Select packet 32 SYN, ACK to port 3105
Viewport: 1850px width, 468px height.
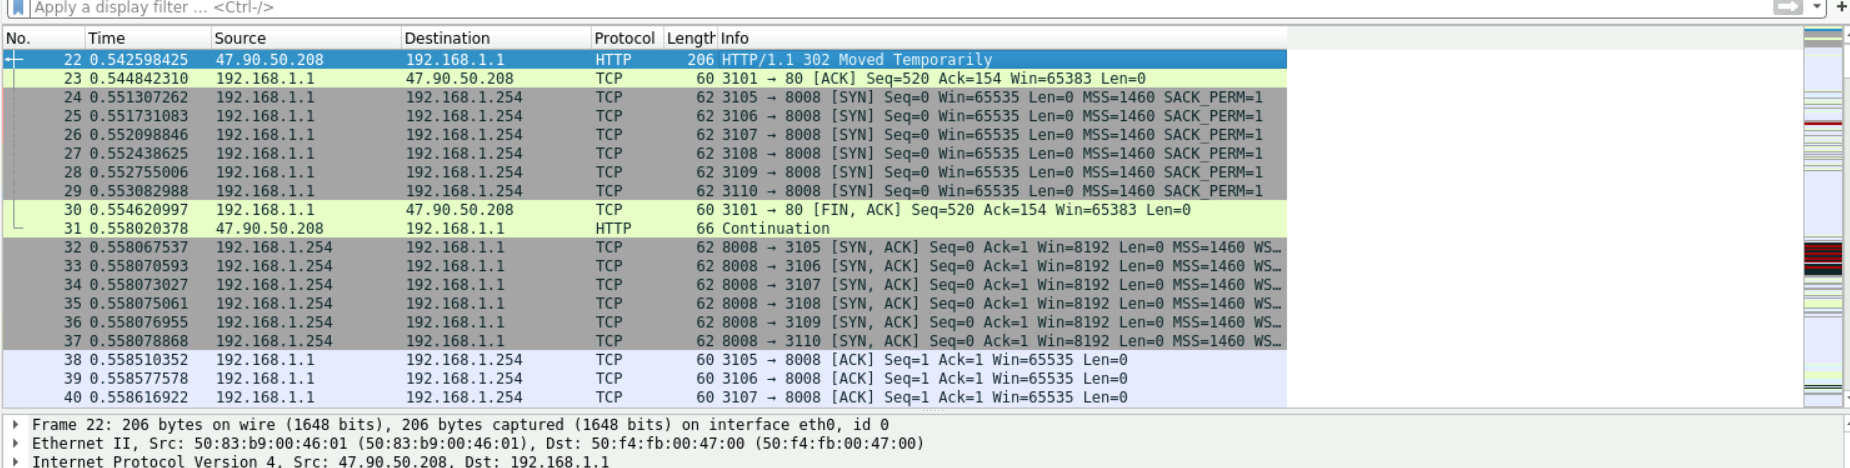tap(645, 247)
